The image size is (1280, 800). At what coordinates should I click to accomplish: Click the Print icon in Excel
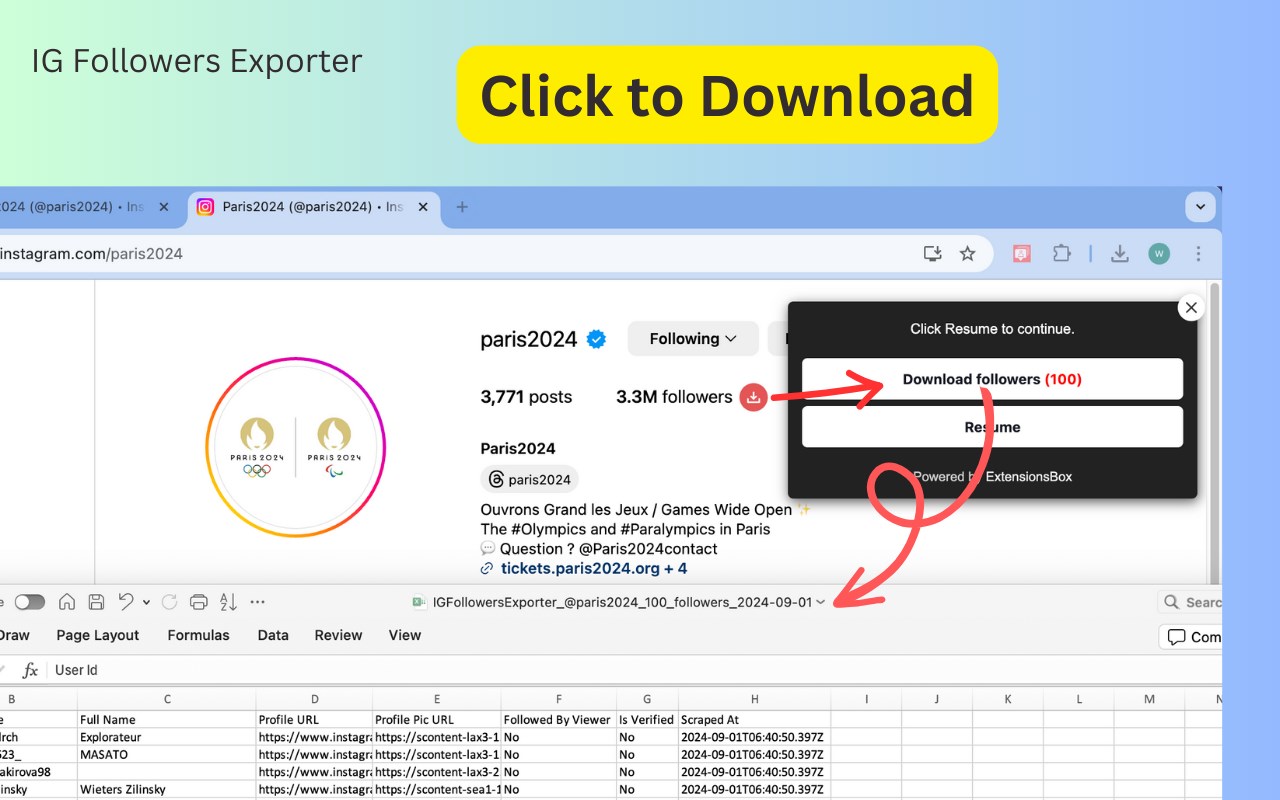(199, 602)
